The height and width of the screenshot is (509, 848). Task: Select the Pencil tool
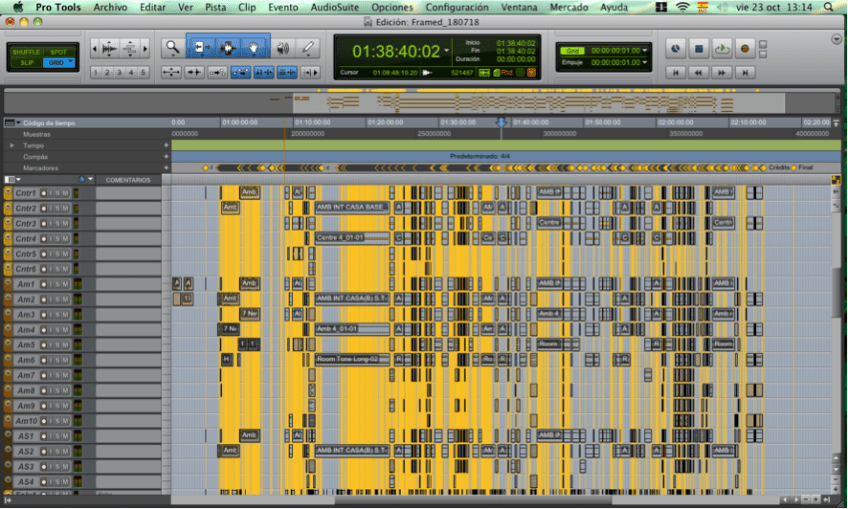coord(309,47)
